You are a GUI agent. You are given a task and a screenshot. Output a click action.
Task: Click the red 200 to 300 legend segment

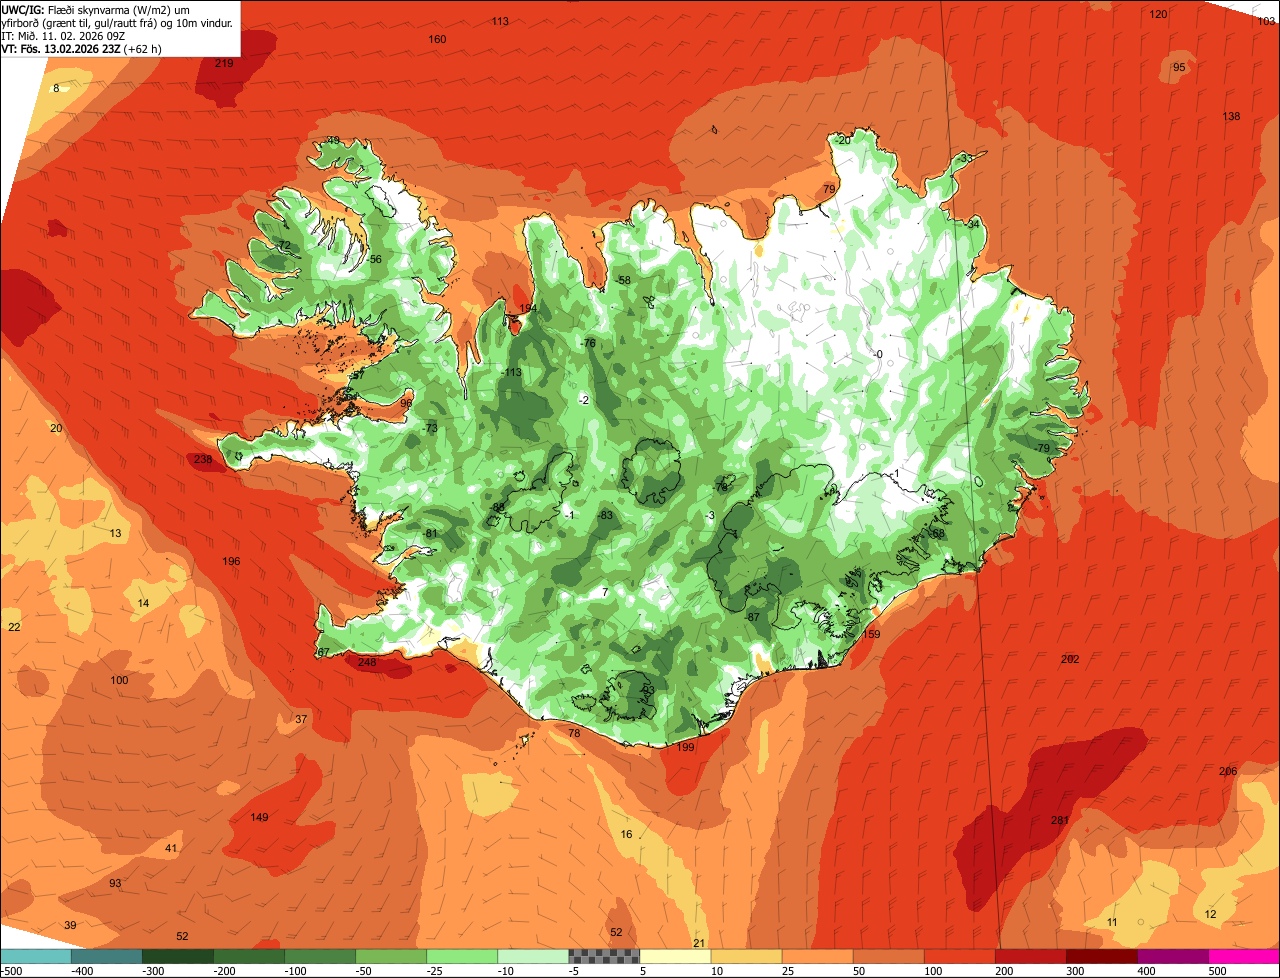tap(1030, 956)
